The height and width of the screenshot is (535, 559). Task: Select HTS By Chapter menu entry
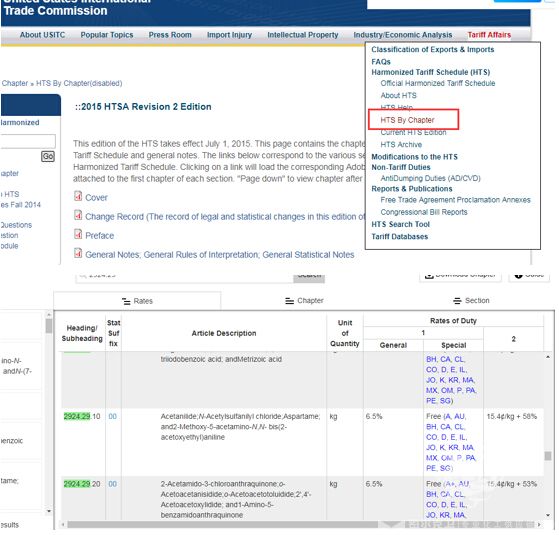pos(407,120)
